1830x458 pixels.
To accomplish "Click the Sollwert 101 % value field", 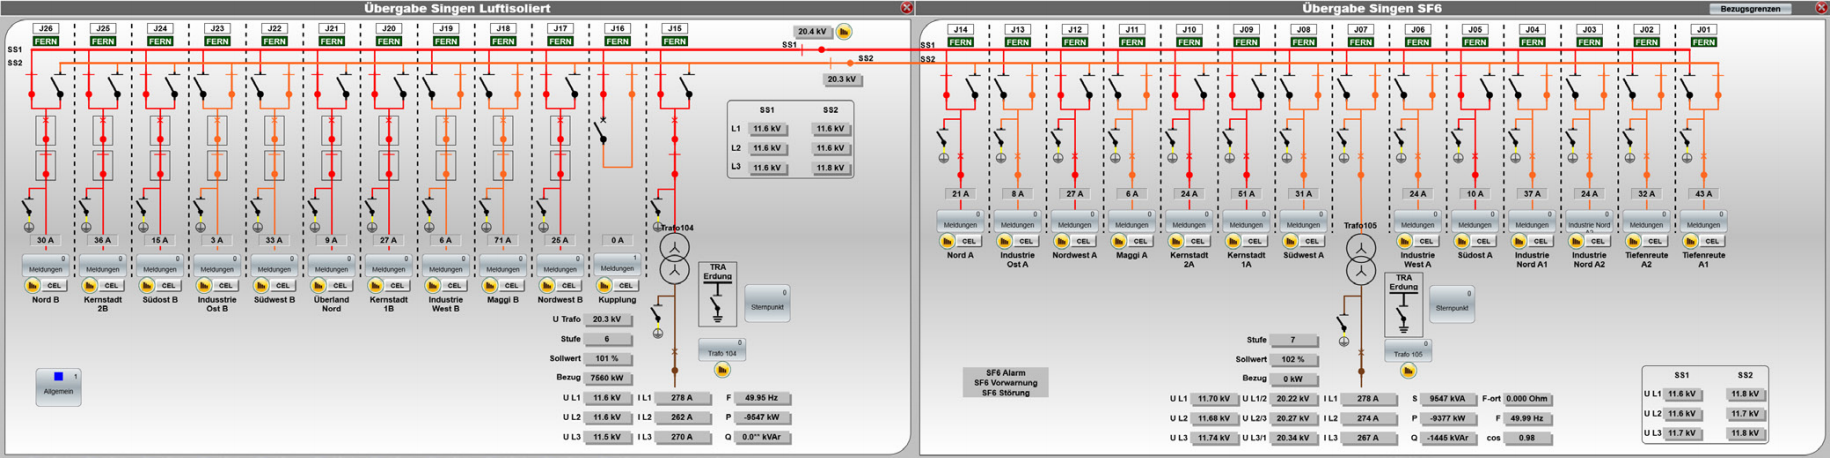I will pyautogui.click(x=606, y=358).
